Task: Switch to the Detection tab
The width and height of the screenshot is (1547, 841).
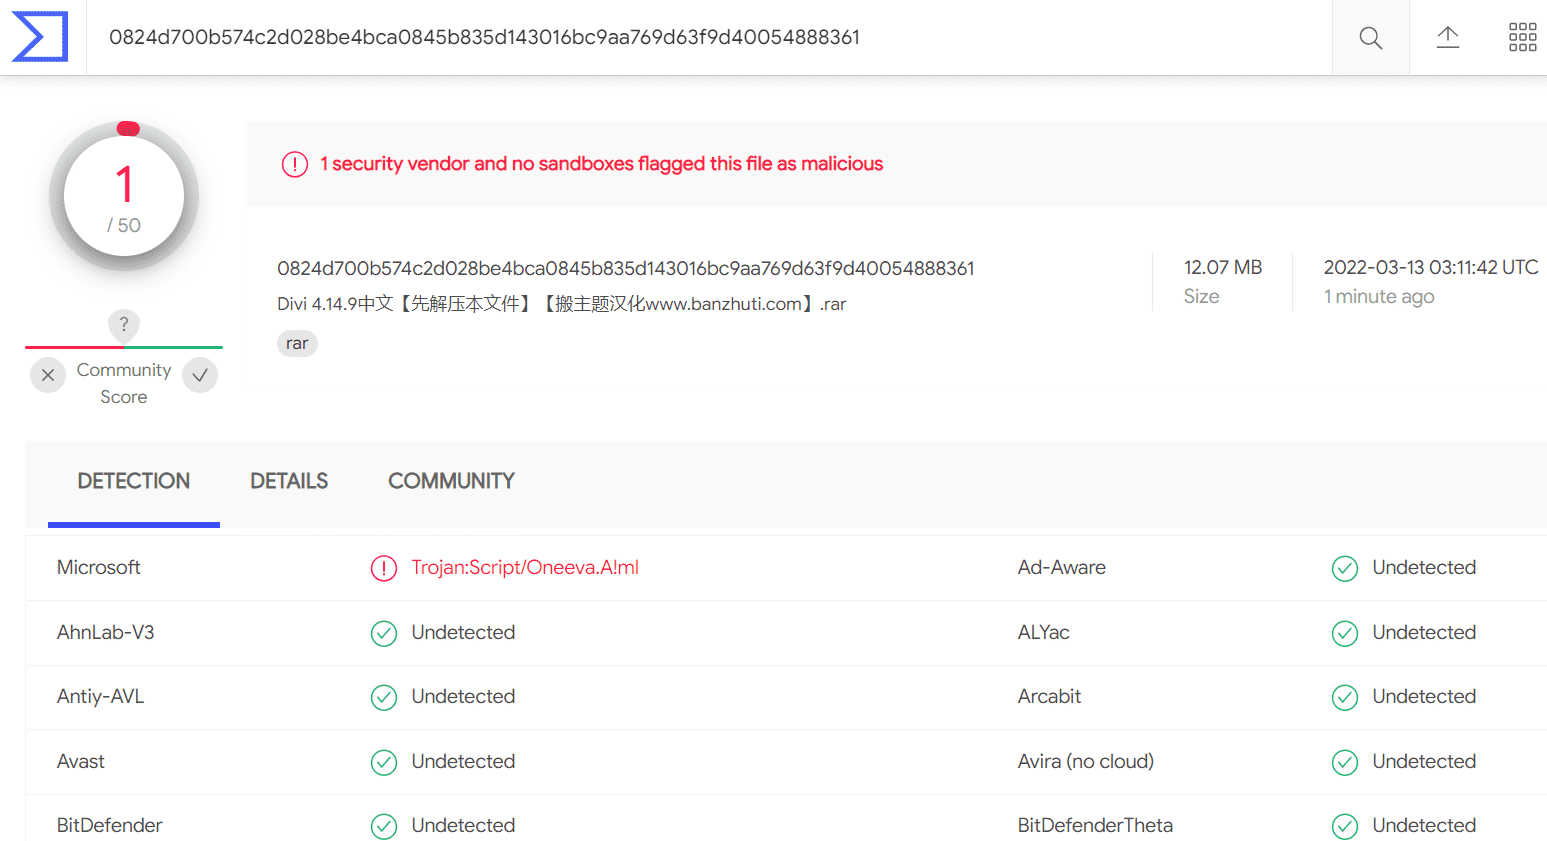Action: [134, 482]
